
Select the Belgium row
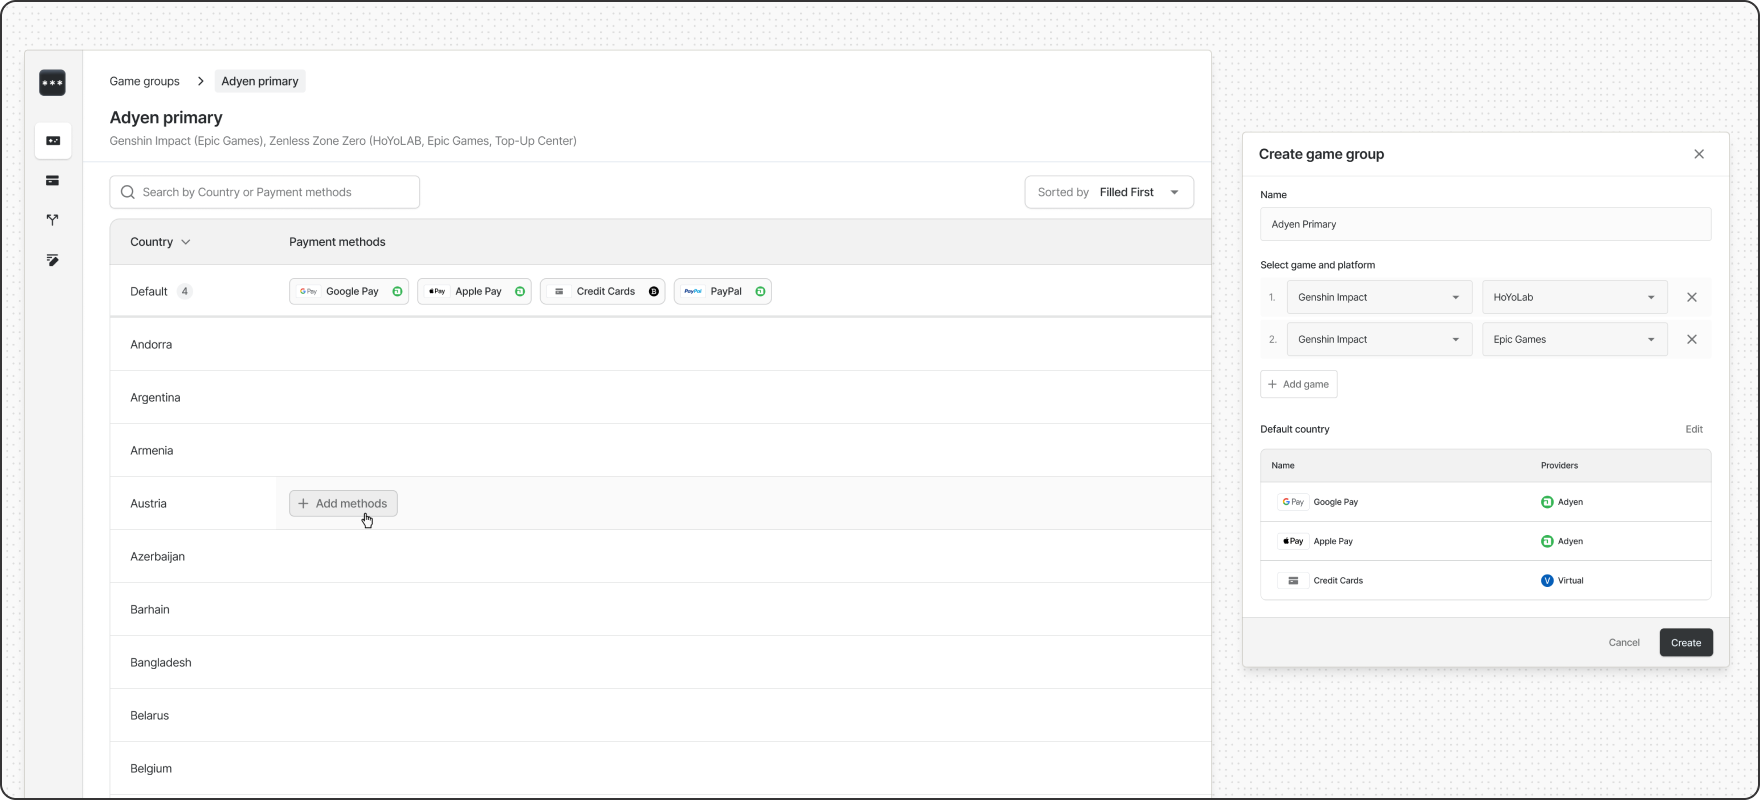(x=660, y=768)
